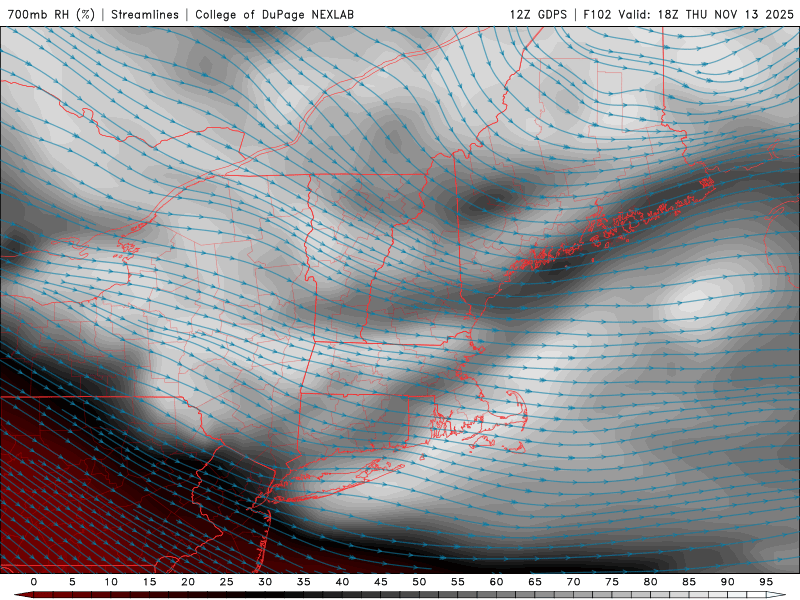Click the '90' value on the color scale
The width and height of the screenshot is (800, 600).
click(x=727, y=582)
